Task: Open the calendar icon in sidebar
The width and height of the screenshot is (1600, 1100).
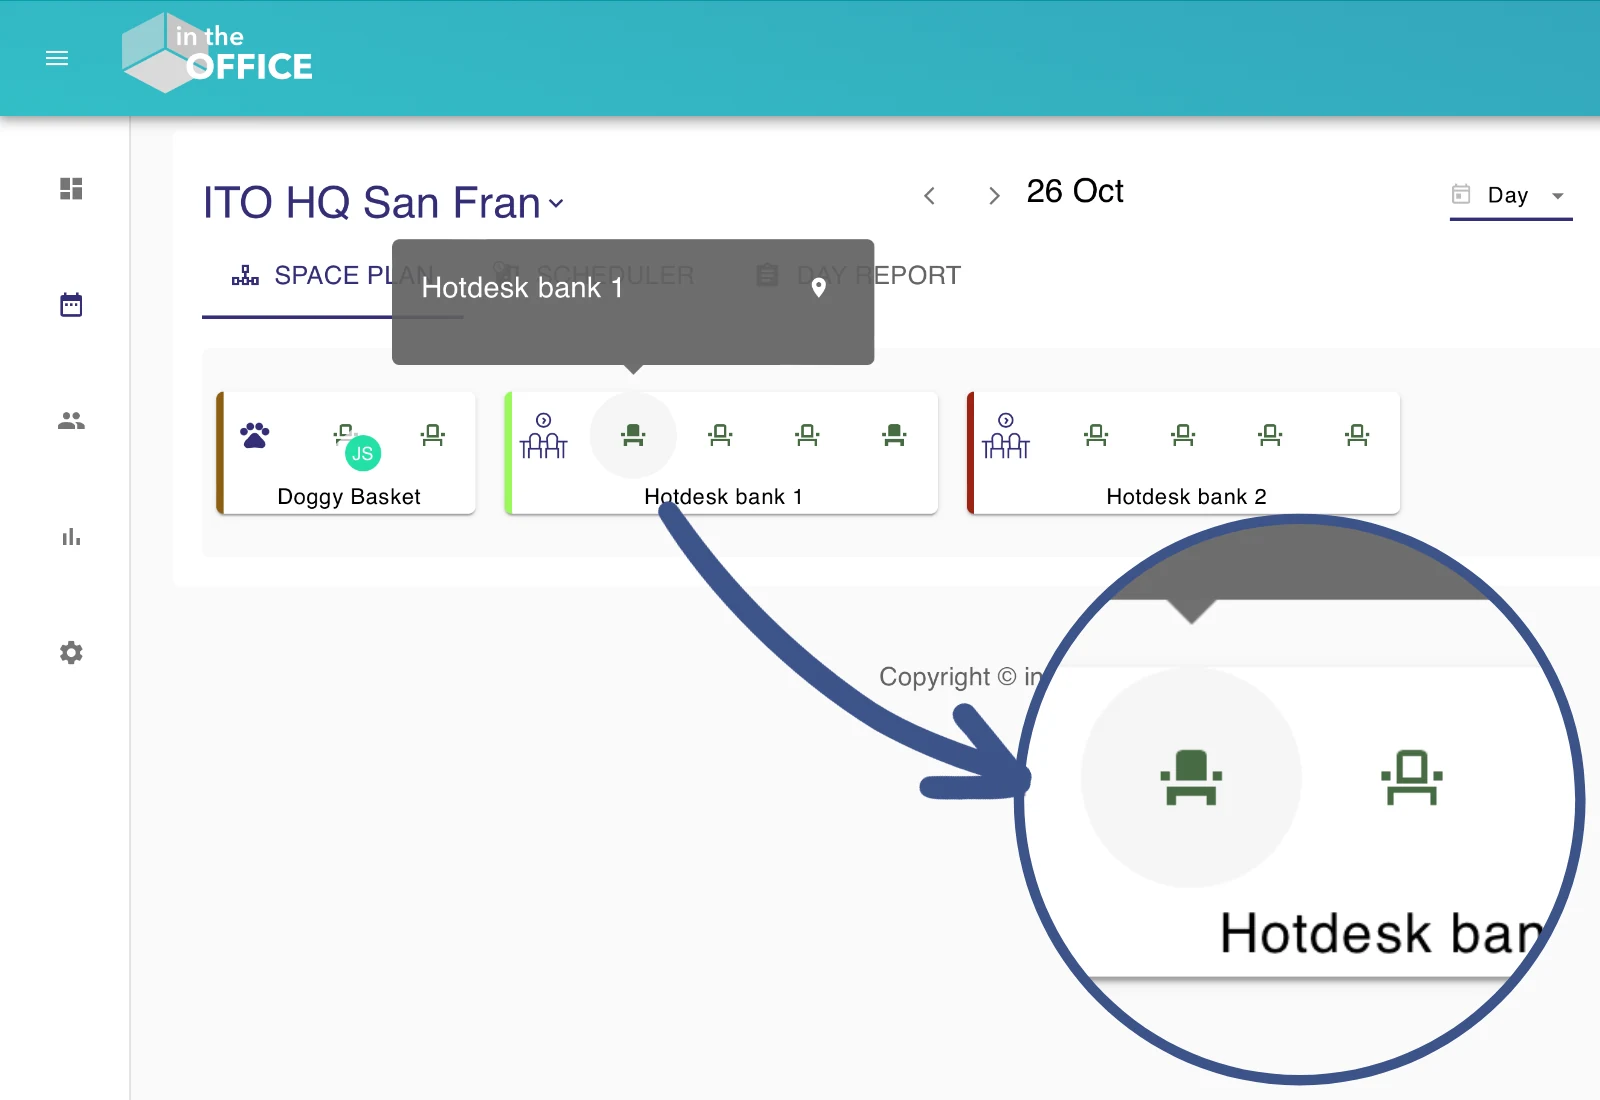Action: (x=71, y=305)
